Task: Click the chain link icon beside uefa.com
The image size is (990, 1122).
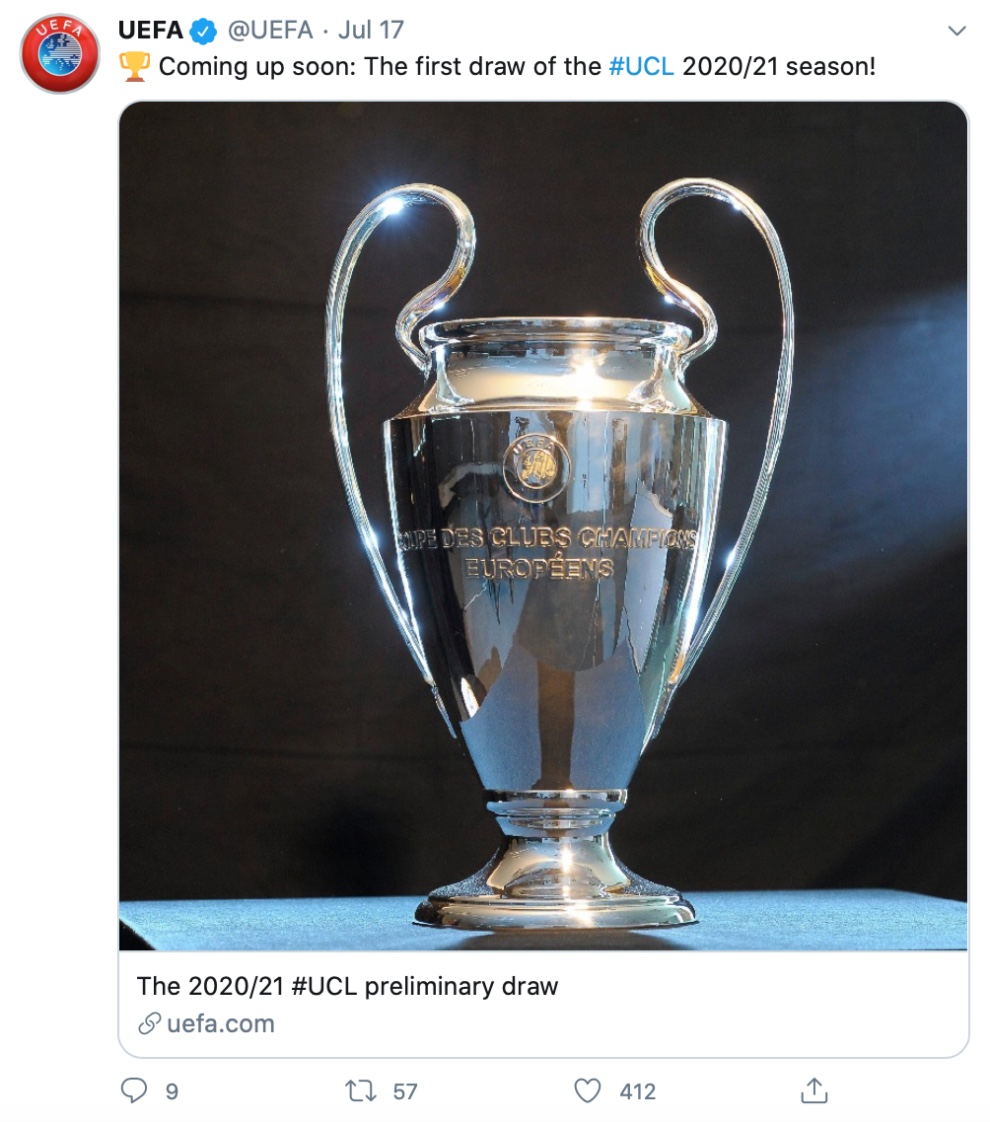Action: click(x=149, y=1024)
